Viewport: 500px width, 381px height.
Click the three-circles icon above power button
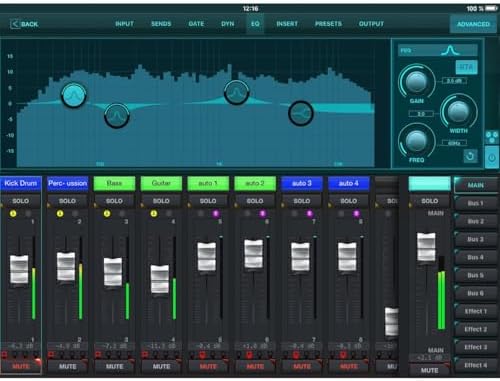(x=492, y=137)
